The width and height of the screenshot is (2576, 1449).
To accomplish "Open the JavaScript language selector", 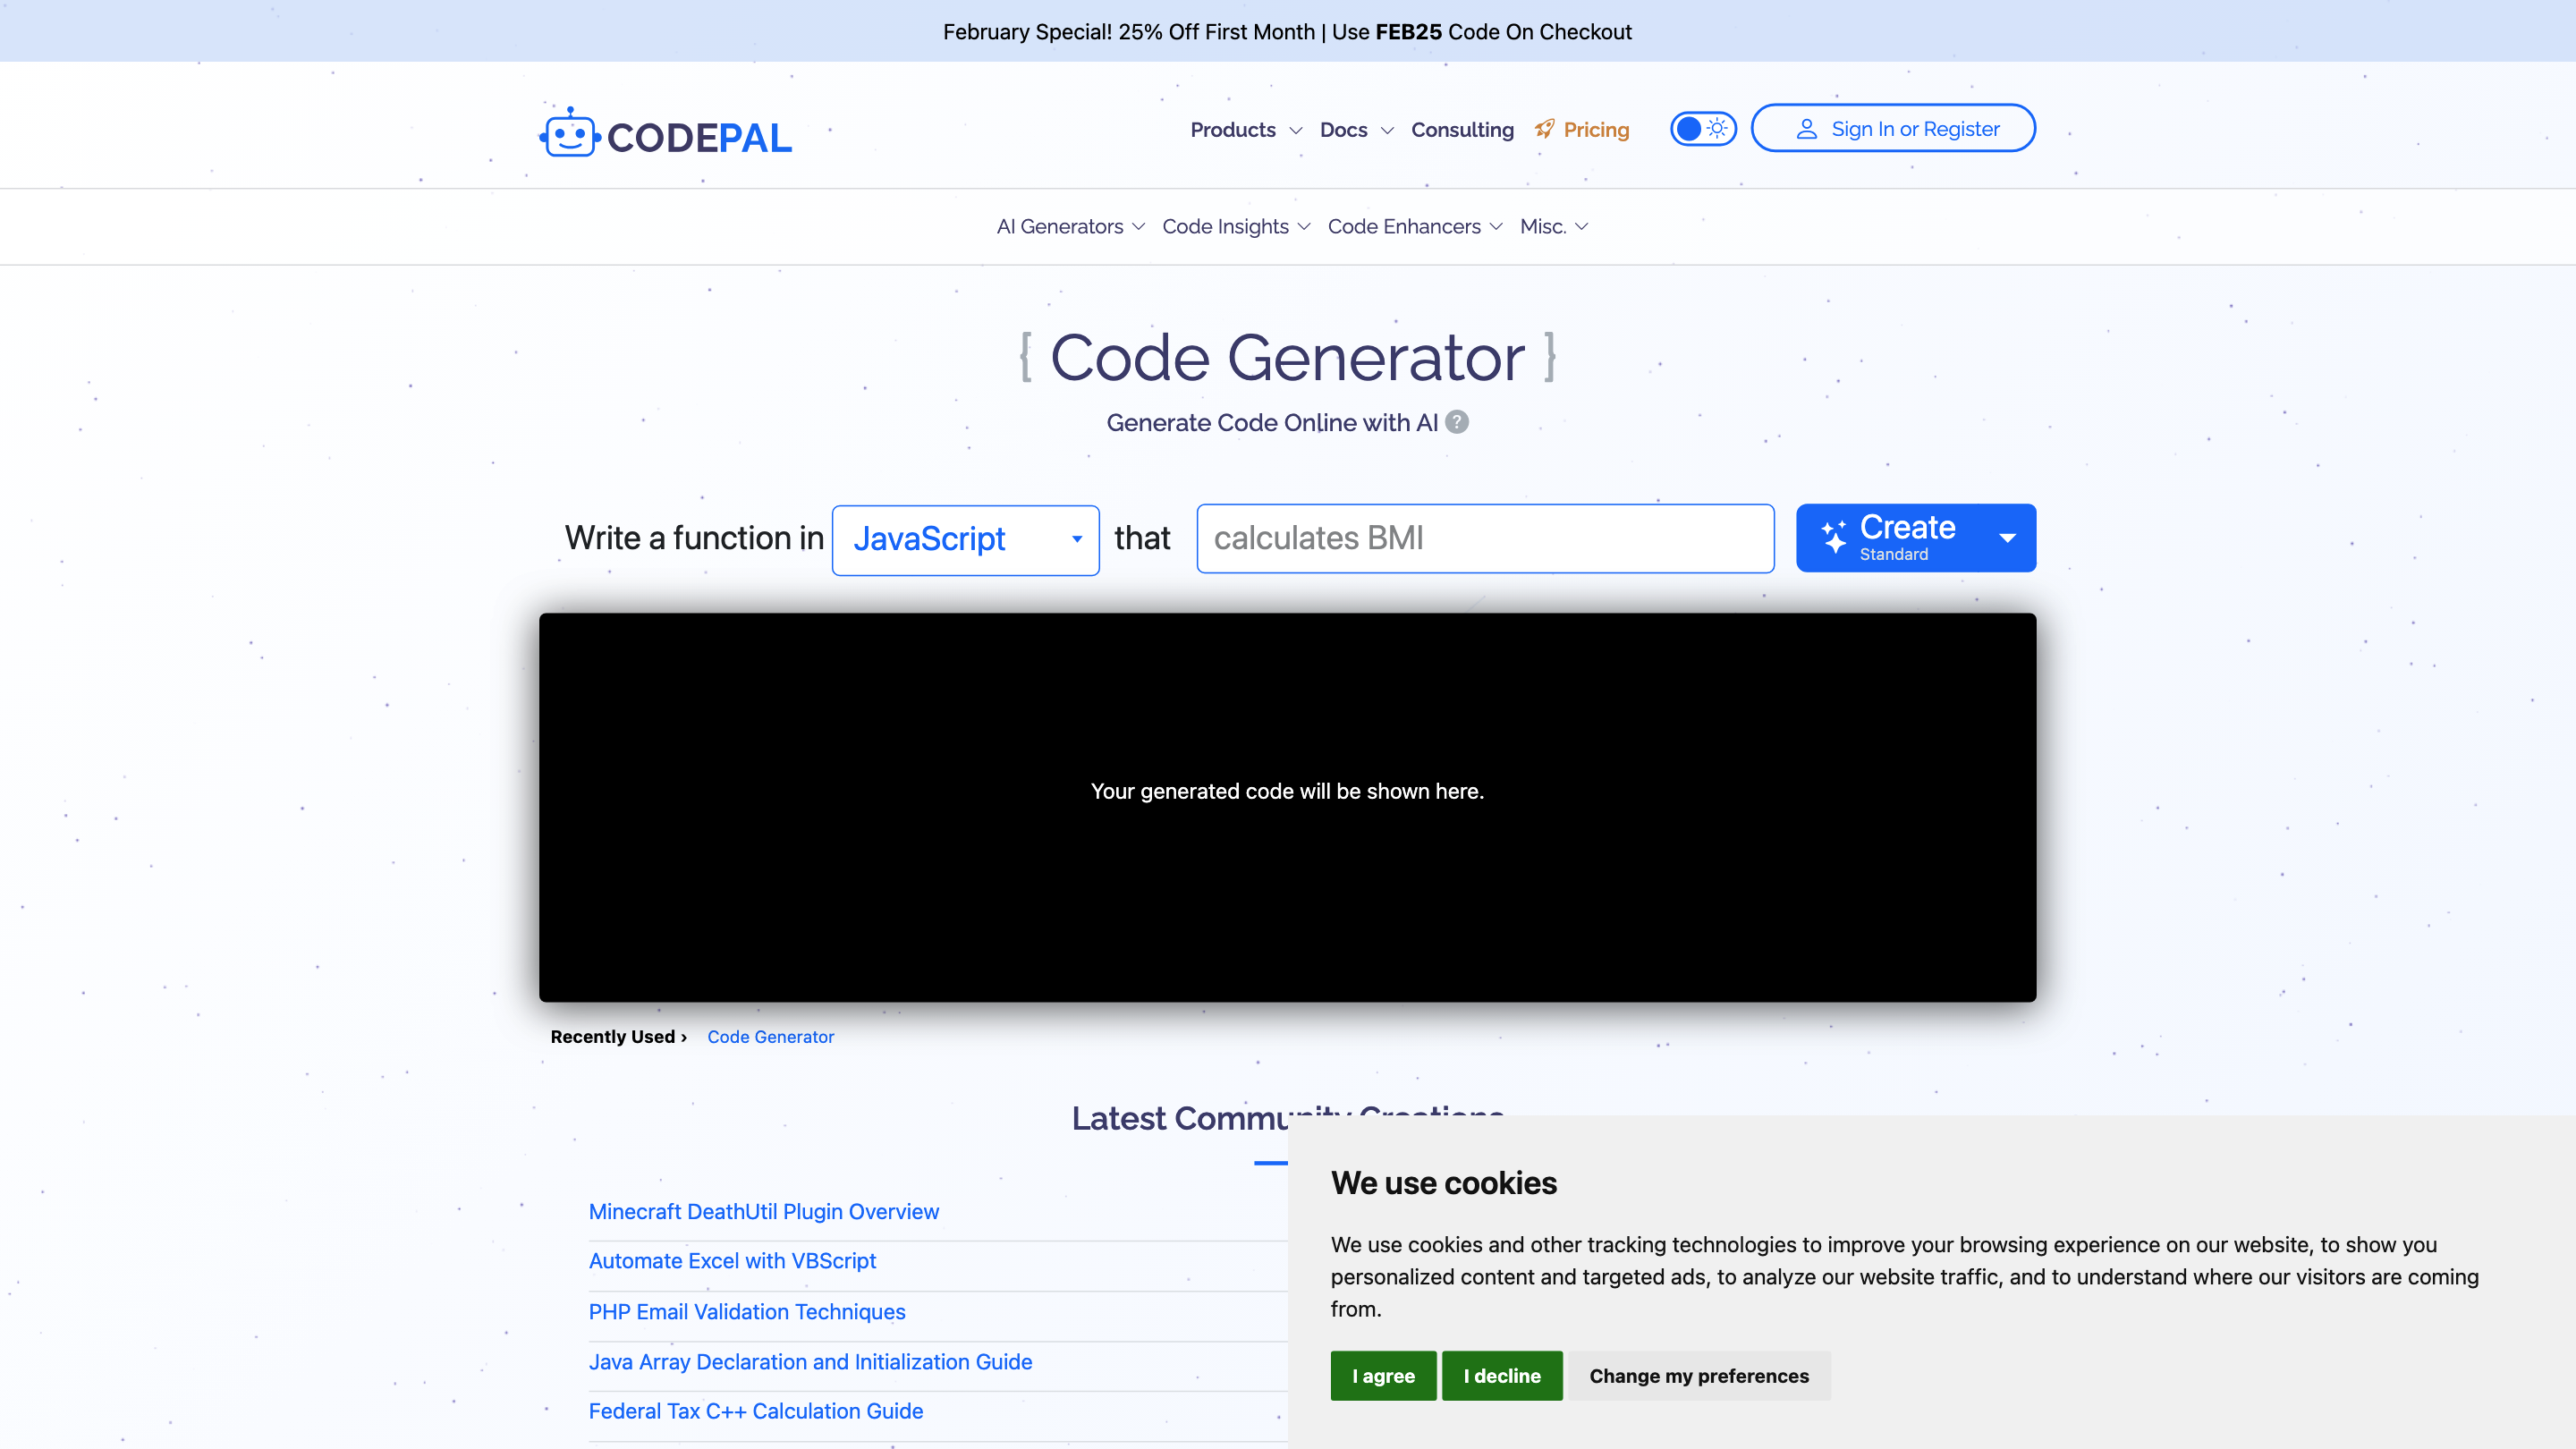I will [x=964, y=539].
